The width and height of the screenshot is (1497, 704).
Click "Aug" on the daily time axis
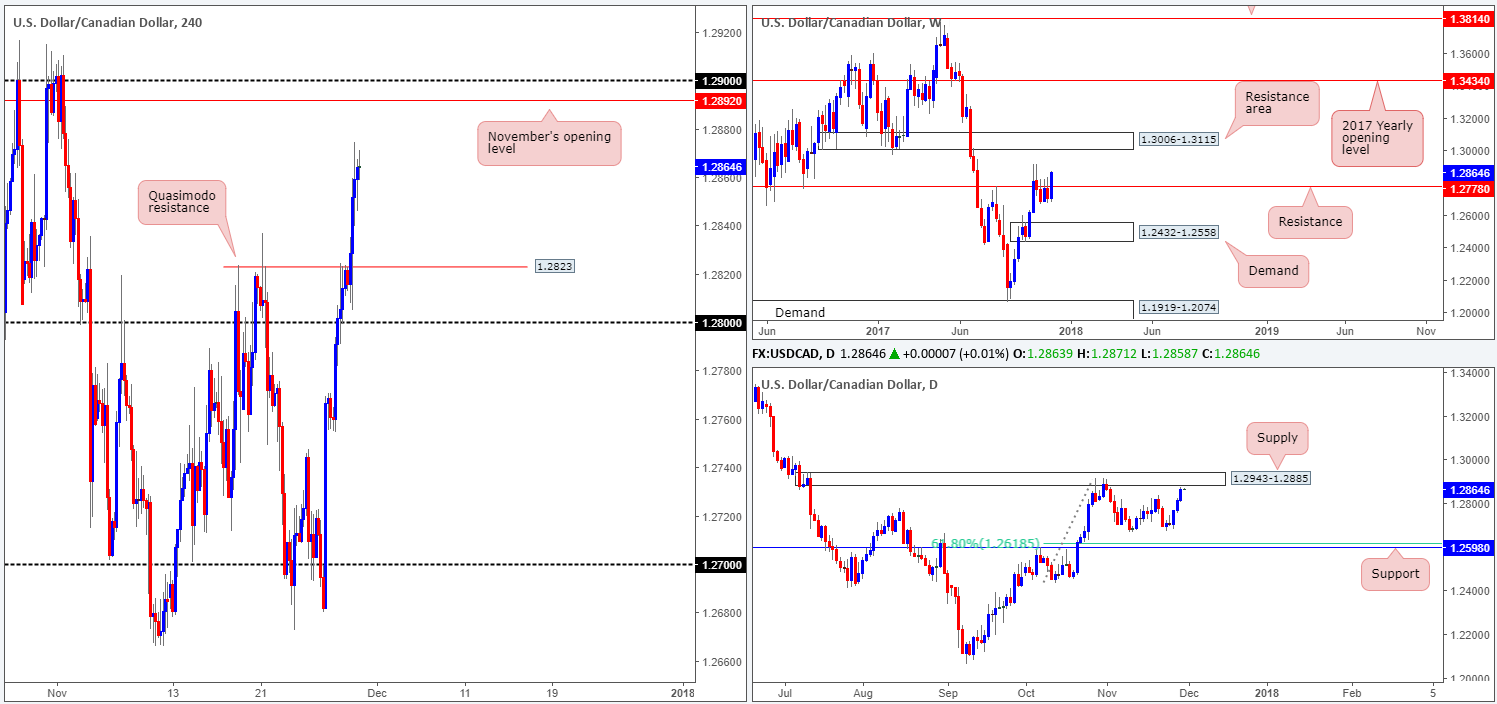[864, 692]
